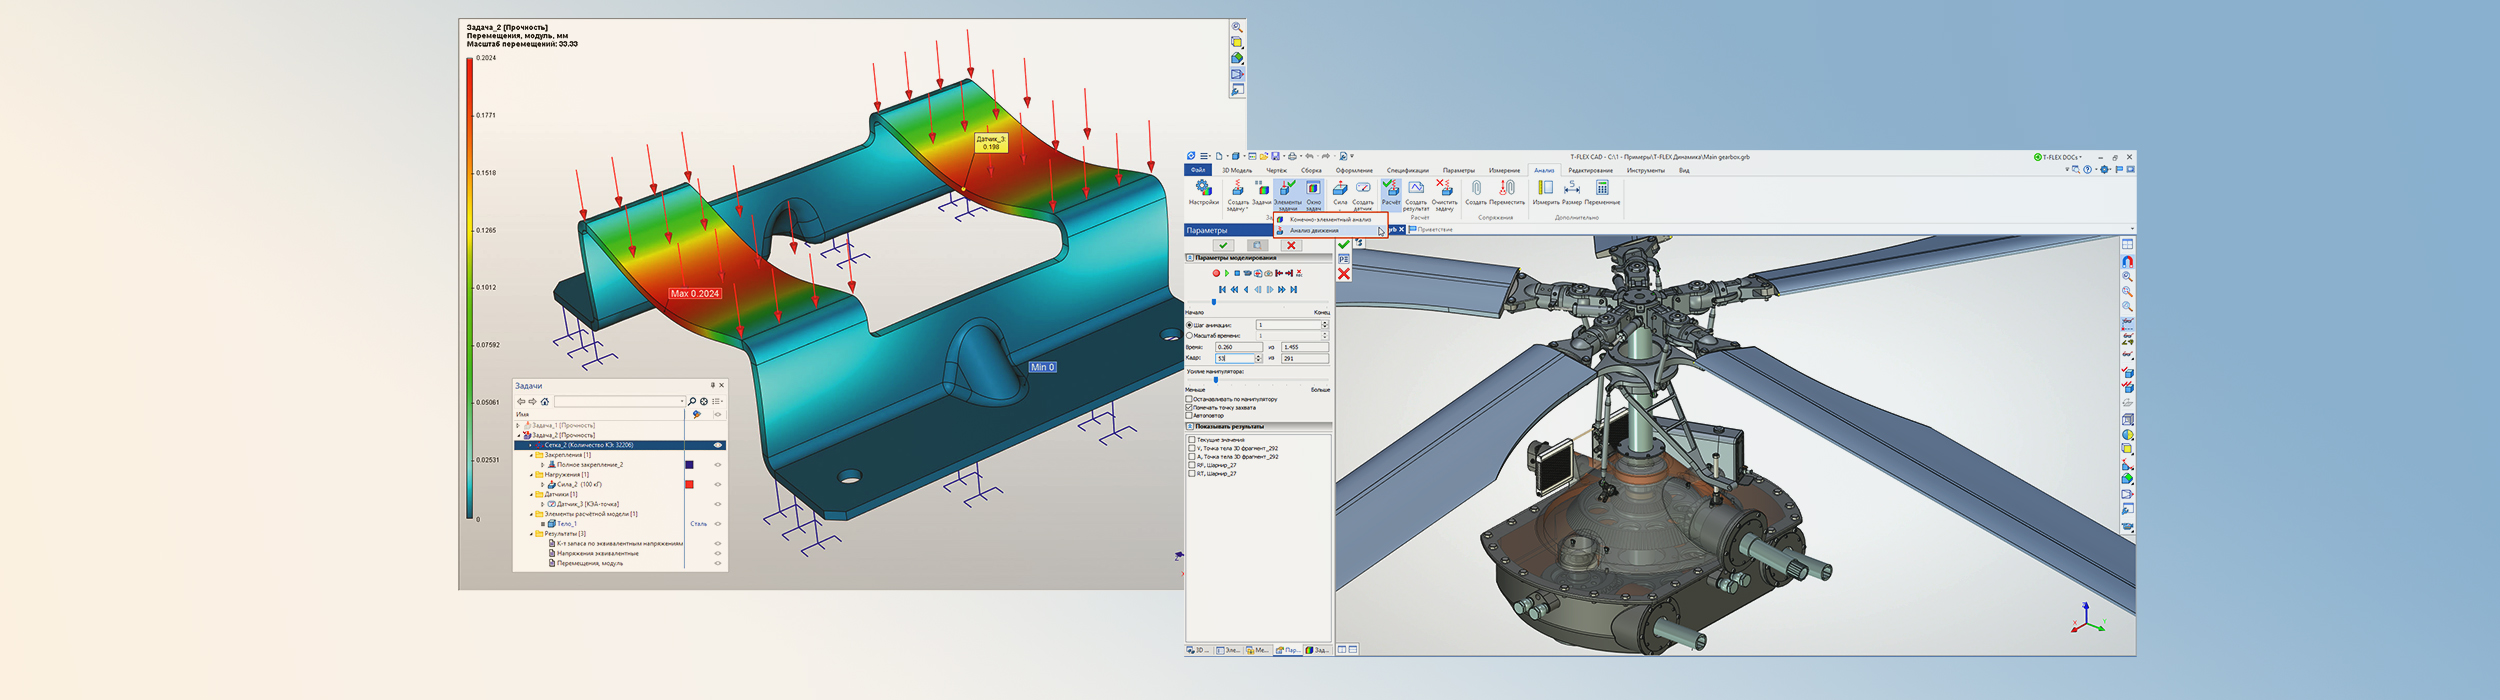Collapse the Результаты [3] folder
The image size is (2500, 700).
point(531,534)
